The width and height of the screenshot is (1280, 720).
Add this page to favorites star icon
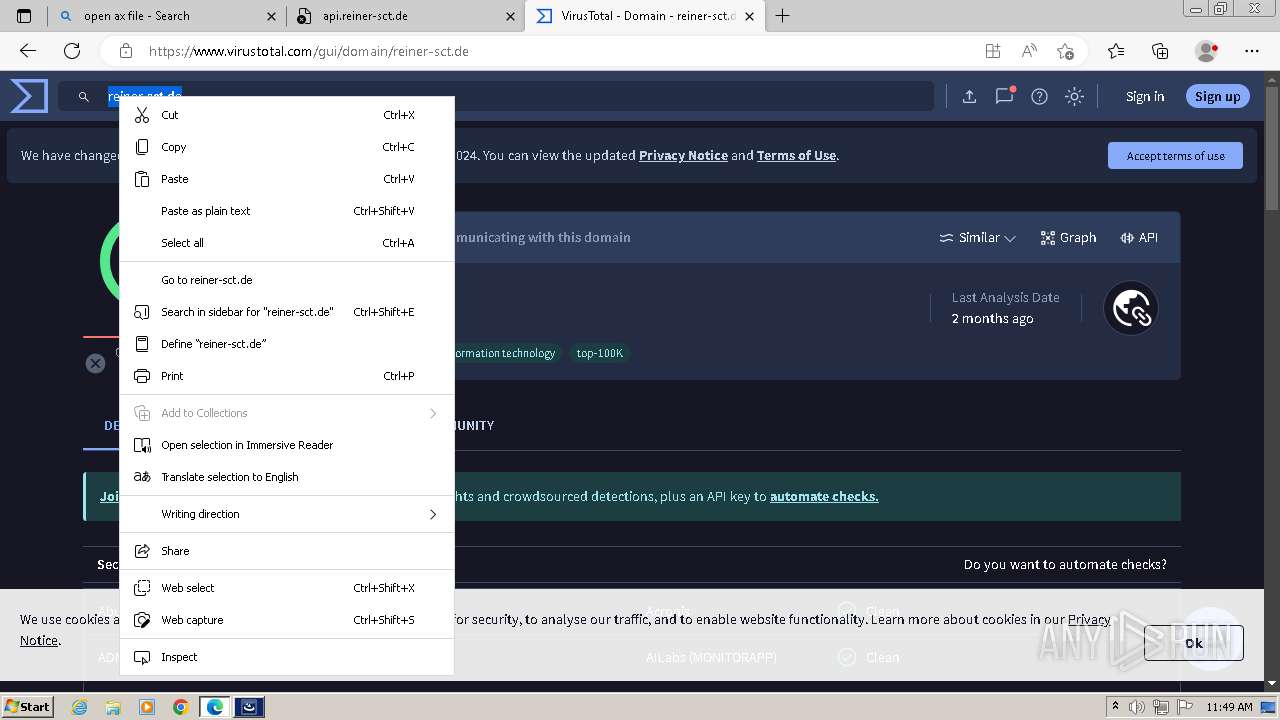[1065, 51]
